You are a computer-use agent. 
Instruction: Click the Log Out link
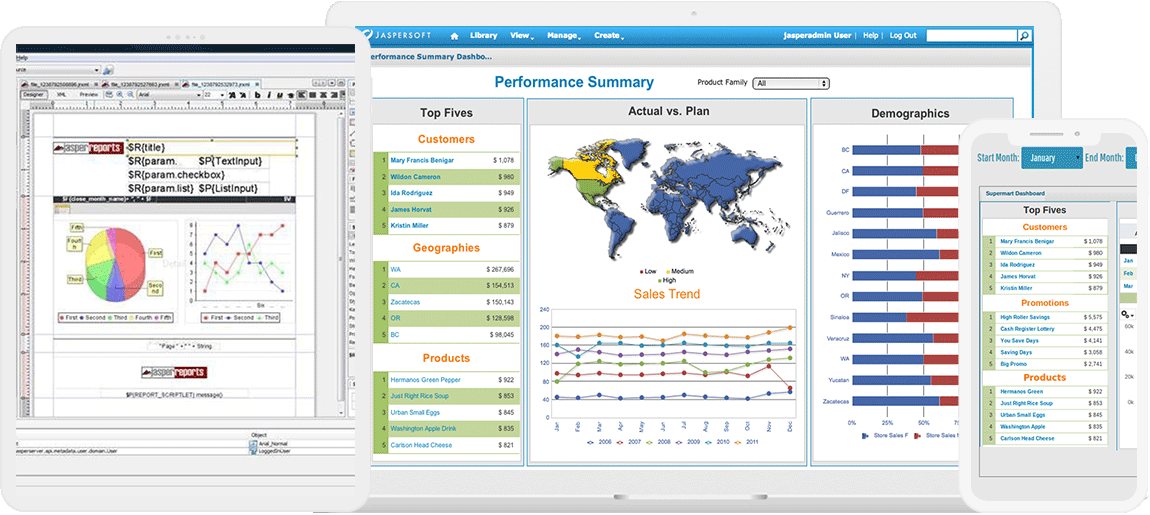click(903, 35)
